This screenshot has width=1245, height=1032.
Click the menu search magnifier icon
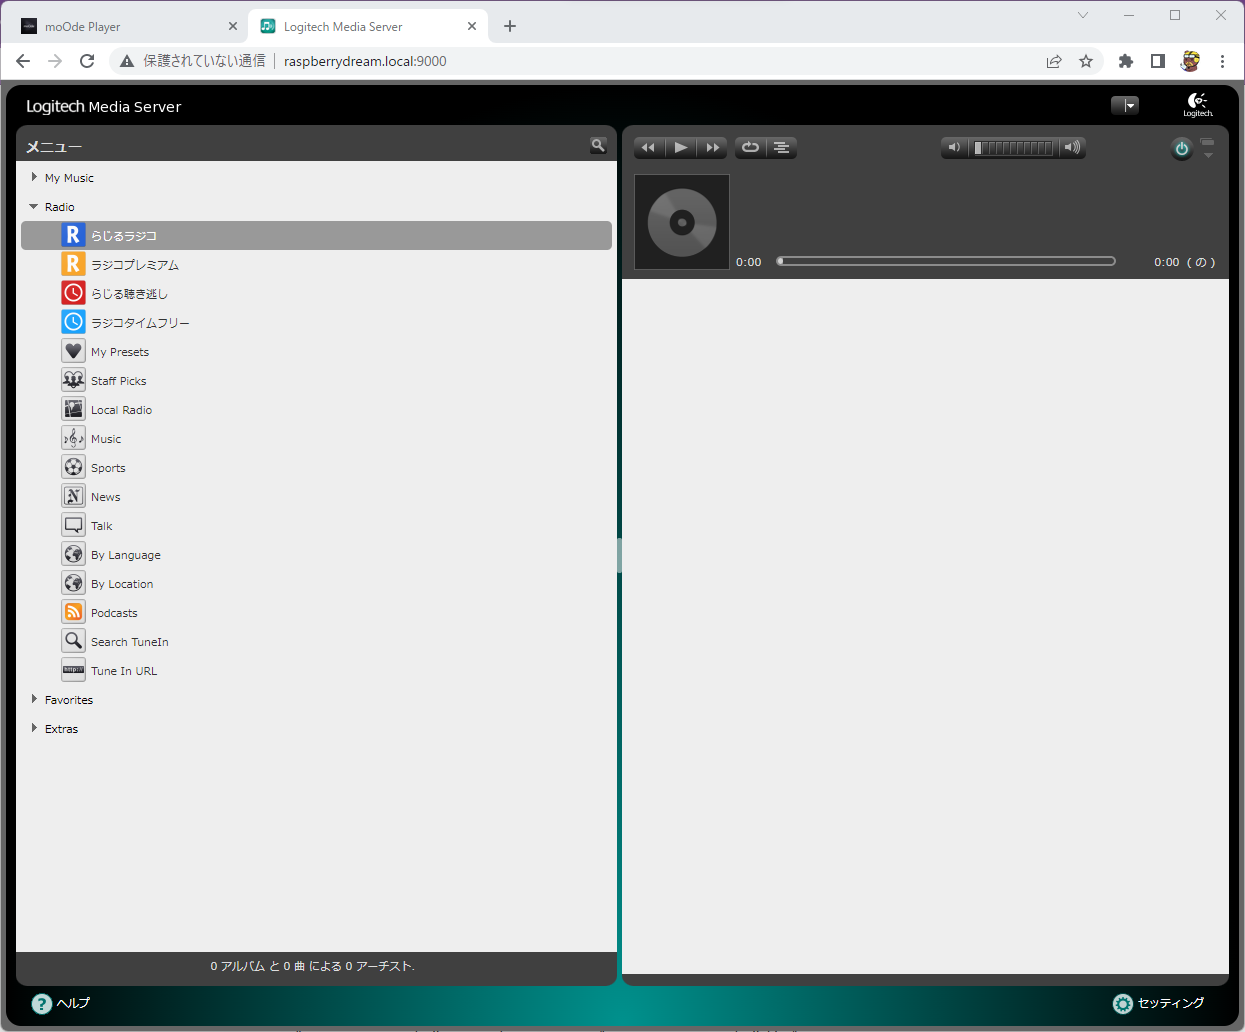point(598,145)
